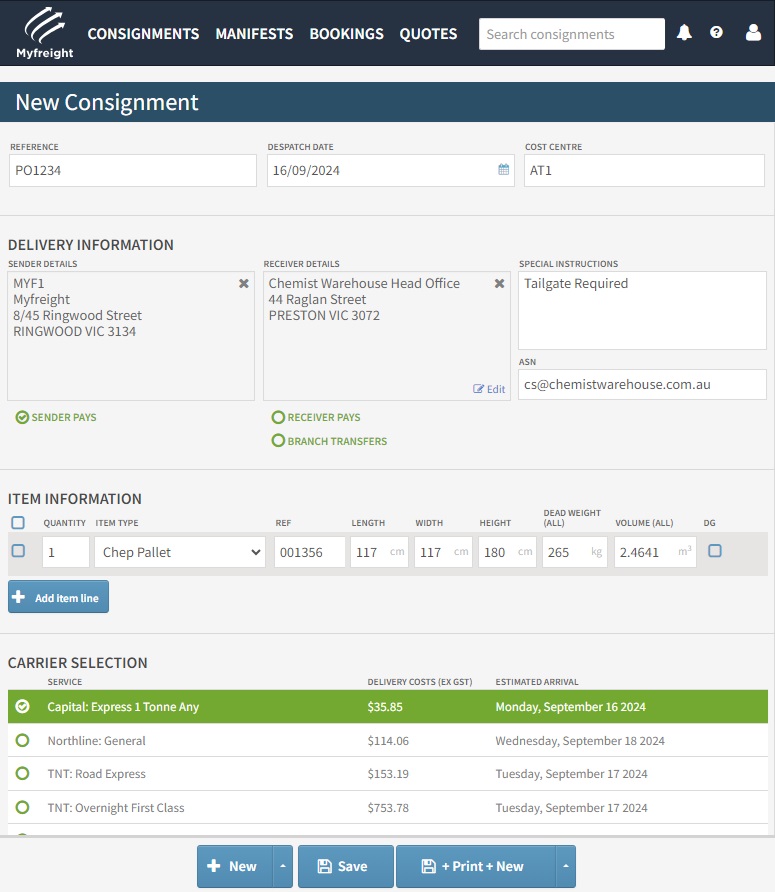Expand the New button dropdown arrow
775x892 pixels.
click(283, 866)
